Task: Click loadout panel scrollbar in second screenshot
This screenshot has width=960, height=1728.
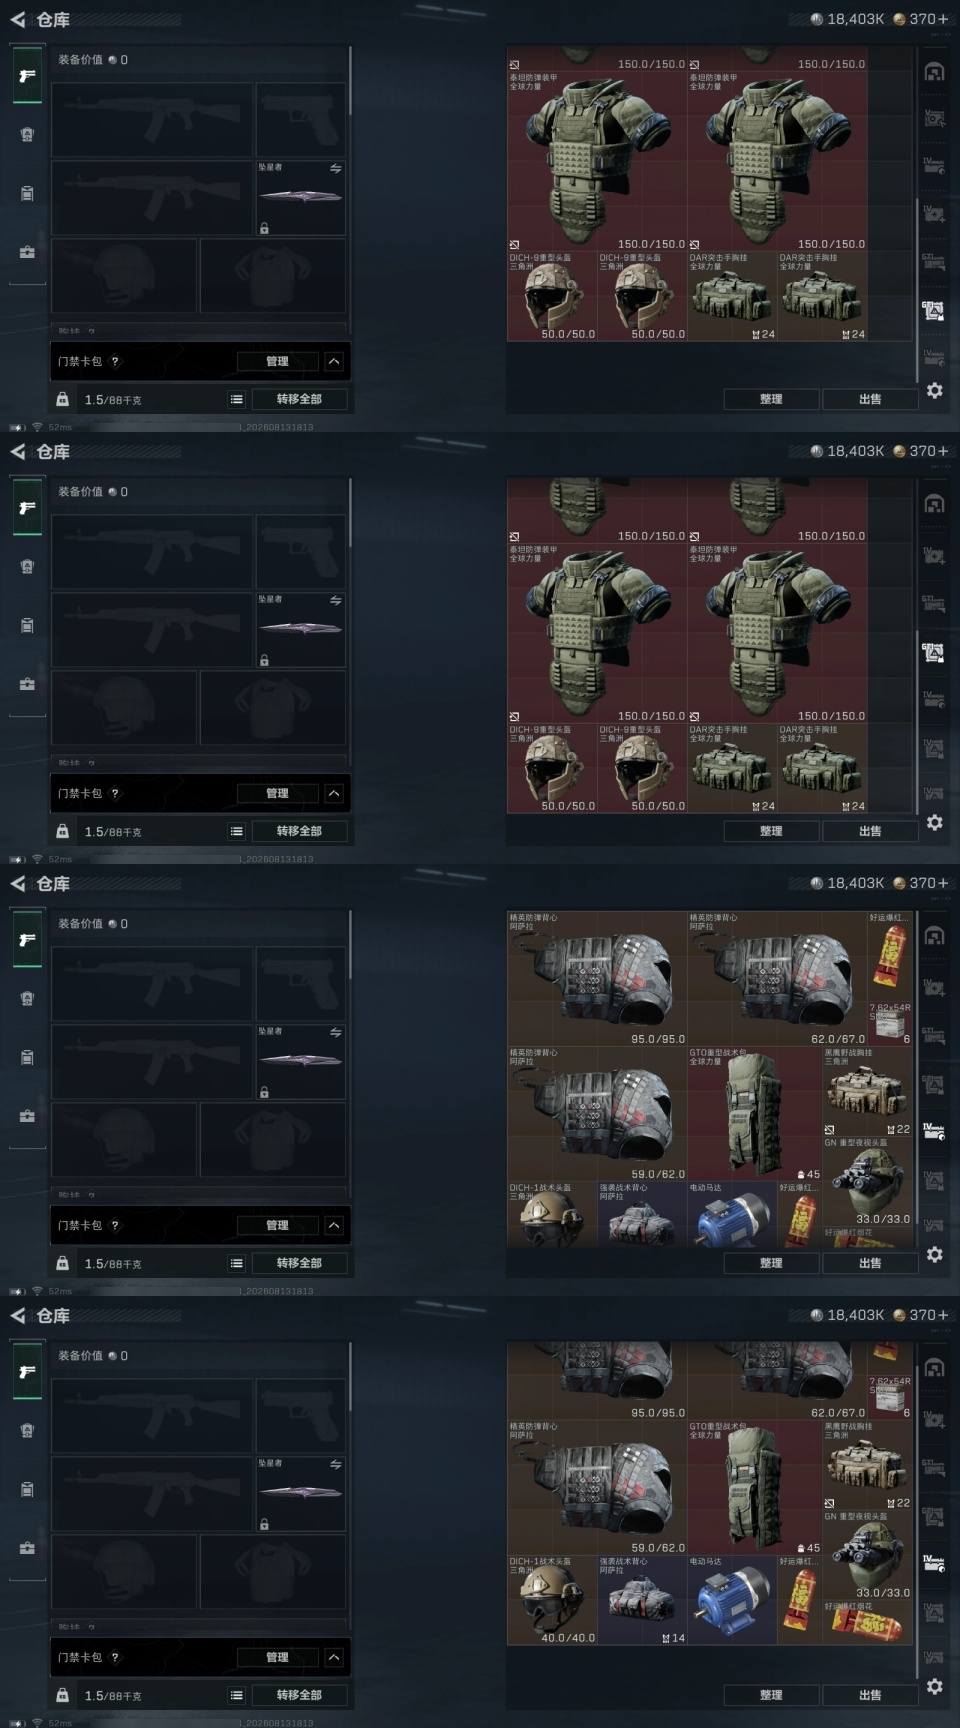Action: 351,511
